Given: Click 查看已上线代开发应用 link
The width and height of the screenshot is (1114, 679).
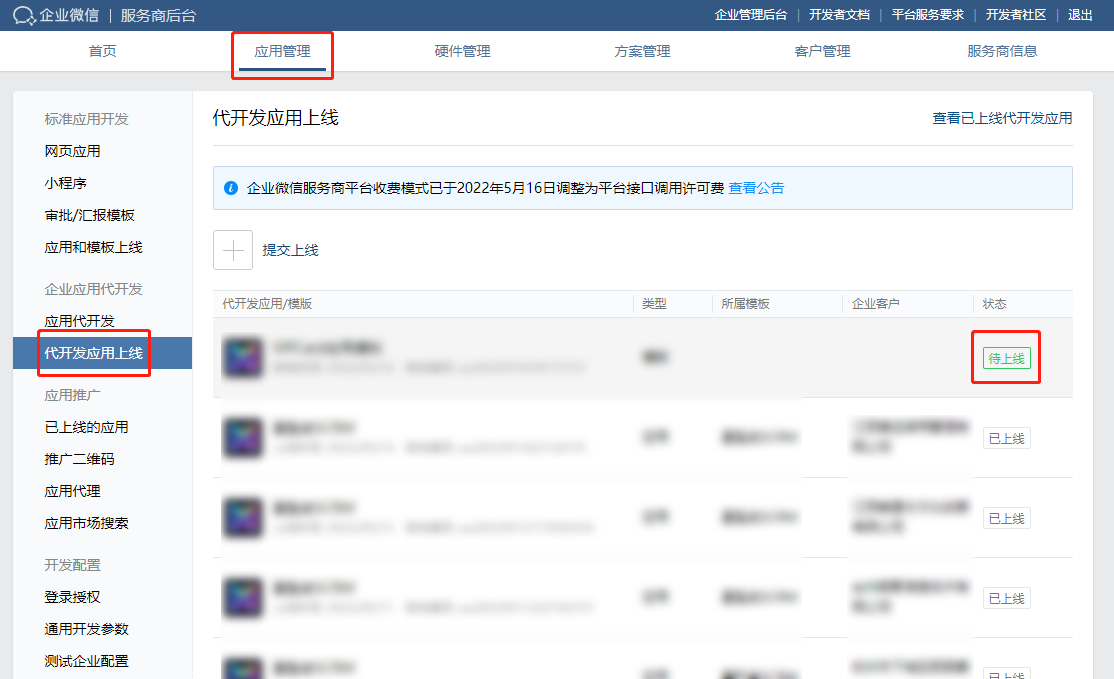Looking at the screenshot, I should [1002, 117].
